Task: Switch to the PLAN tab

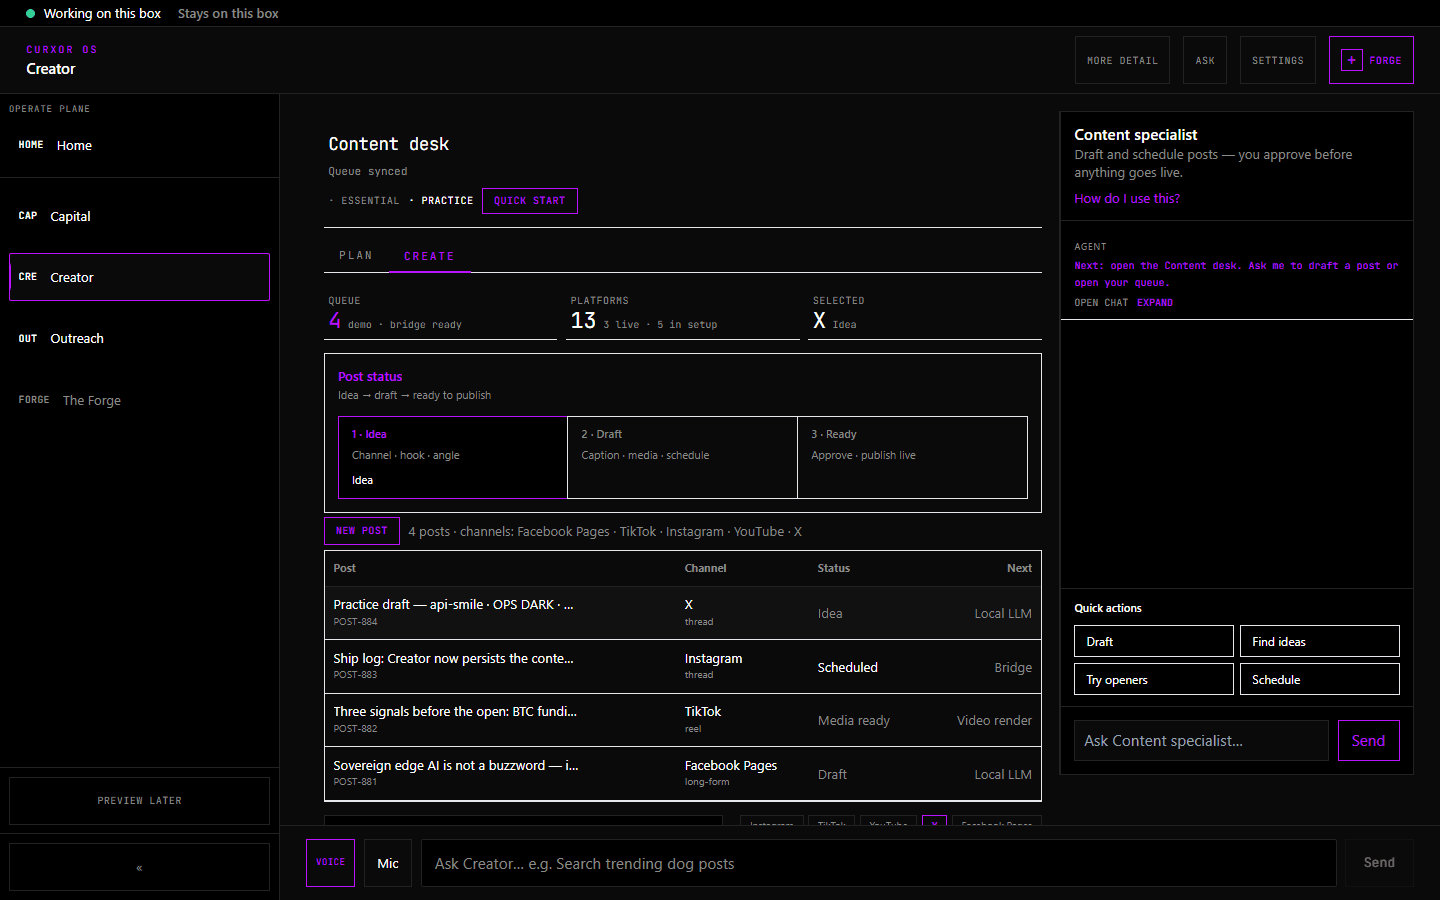Action: (x=356, y=256)
